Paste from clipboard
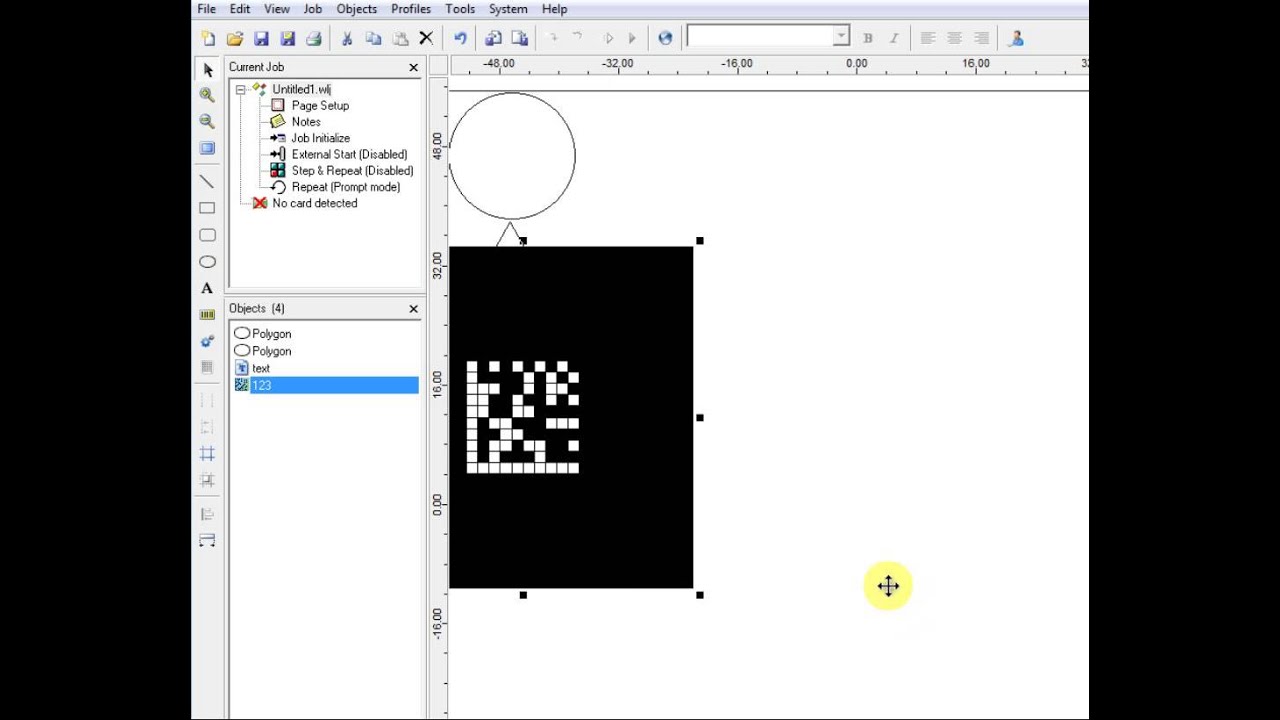The height and width of the screenshot is (720, 1280). (400, 38)
